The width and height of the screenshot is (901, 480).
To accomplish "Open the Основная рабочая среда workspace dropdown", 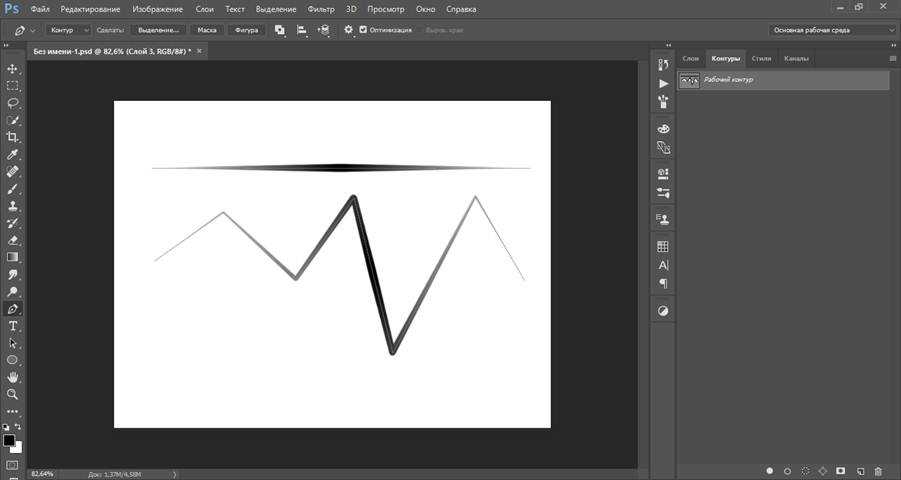I will [832, 30].
